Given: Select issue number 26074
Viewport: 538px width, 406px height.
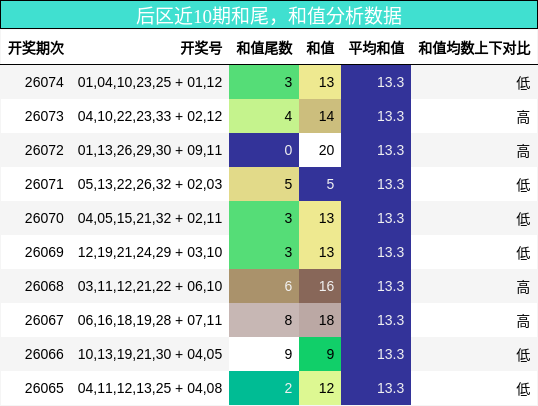Looking at the screenshot, I should (x=44, y=82).
